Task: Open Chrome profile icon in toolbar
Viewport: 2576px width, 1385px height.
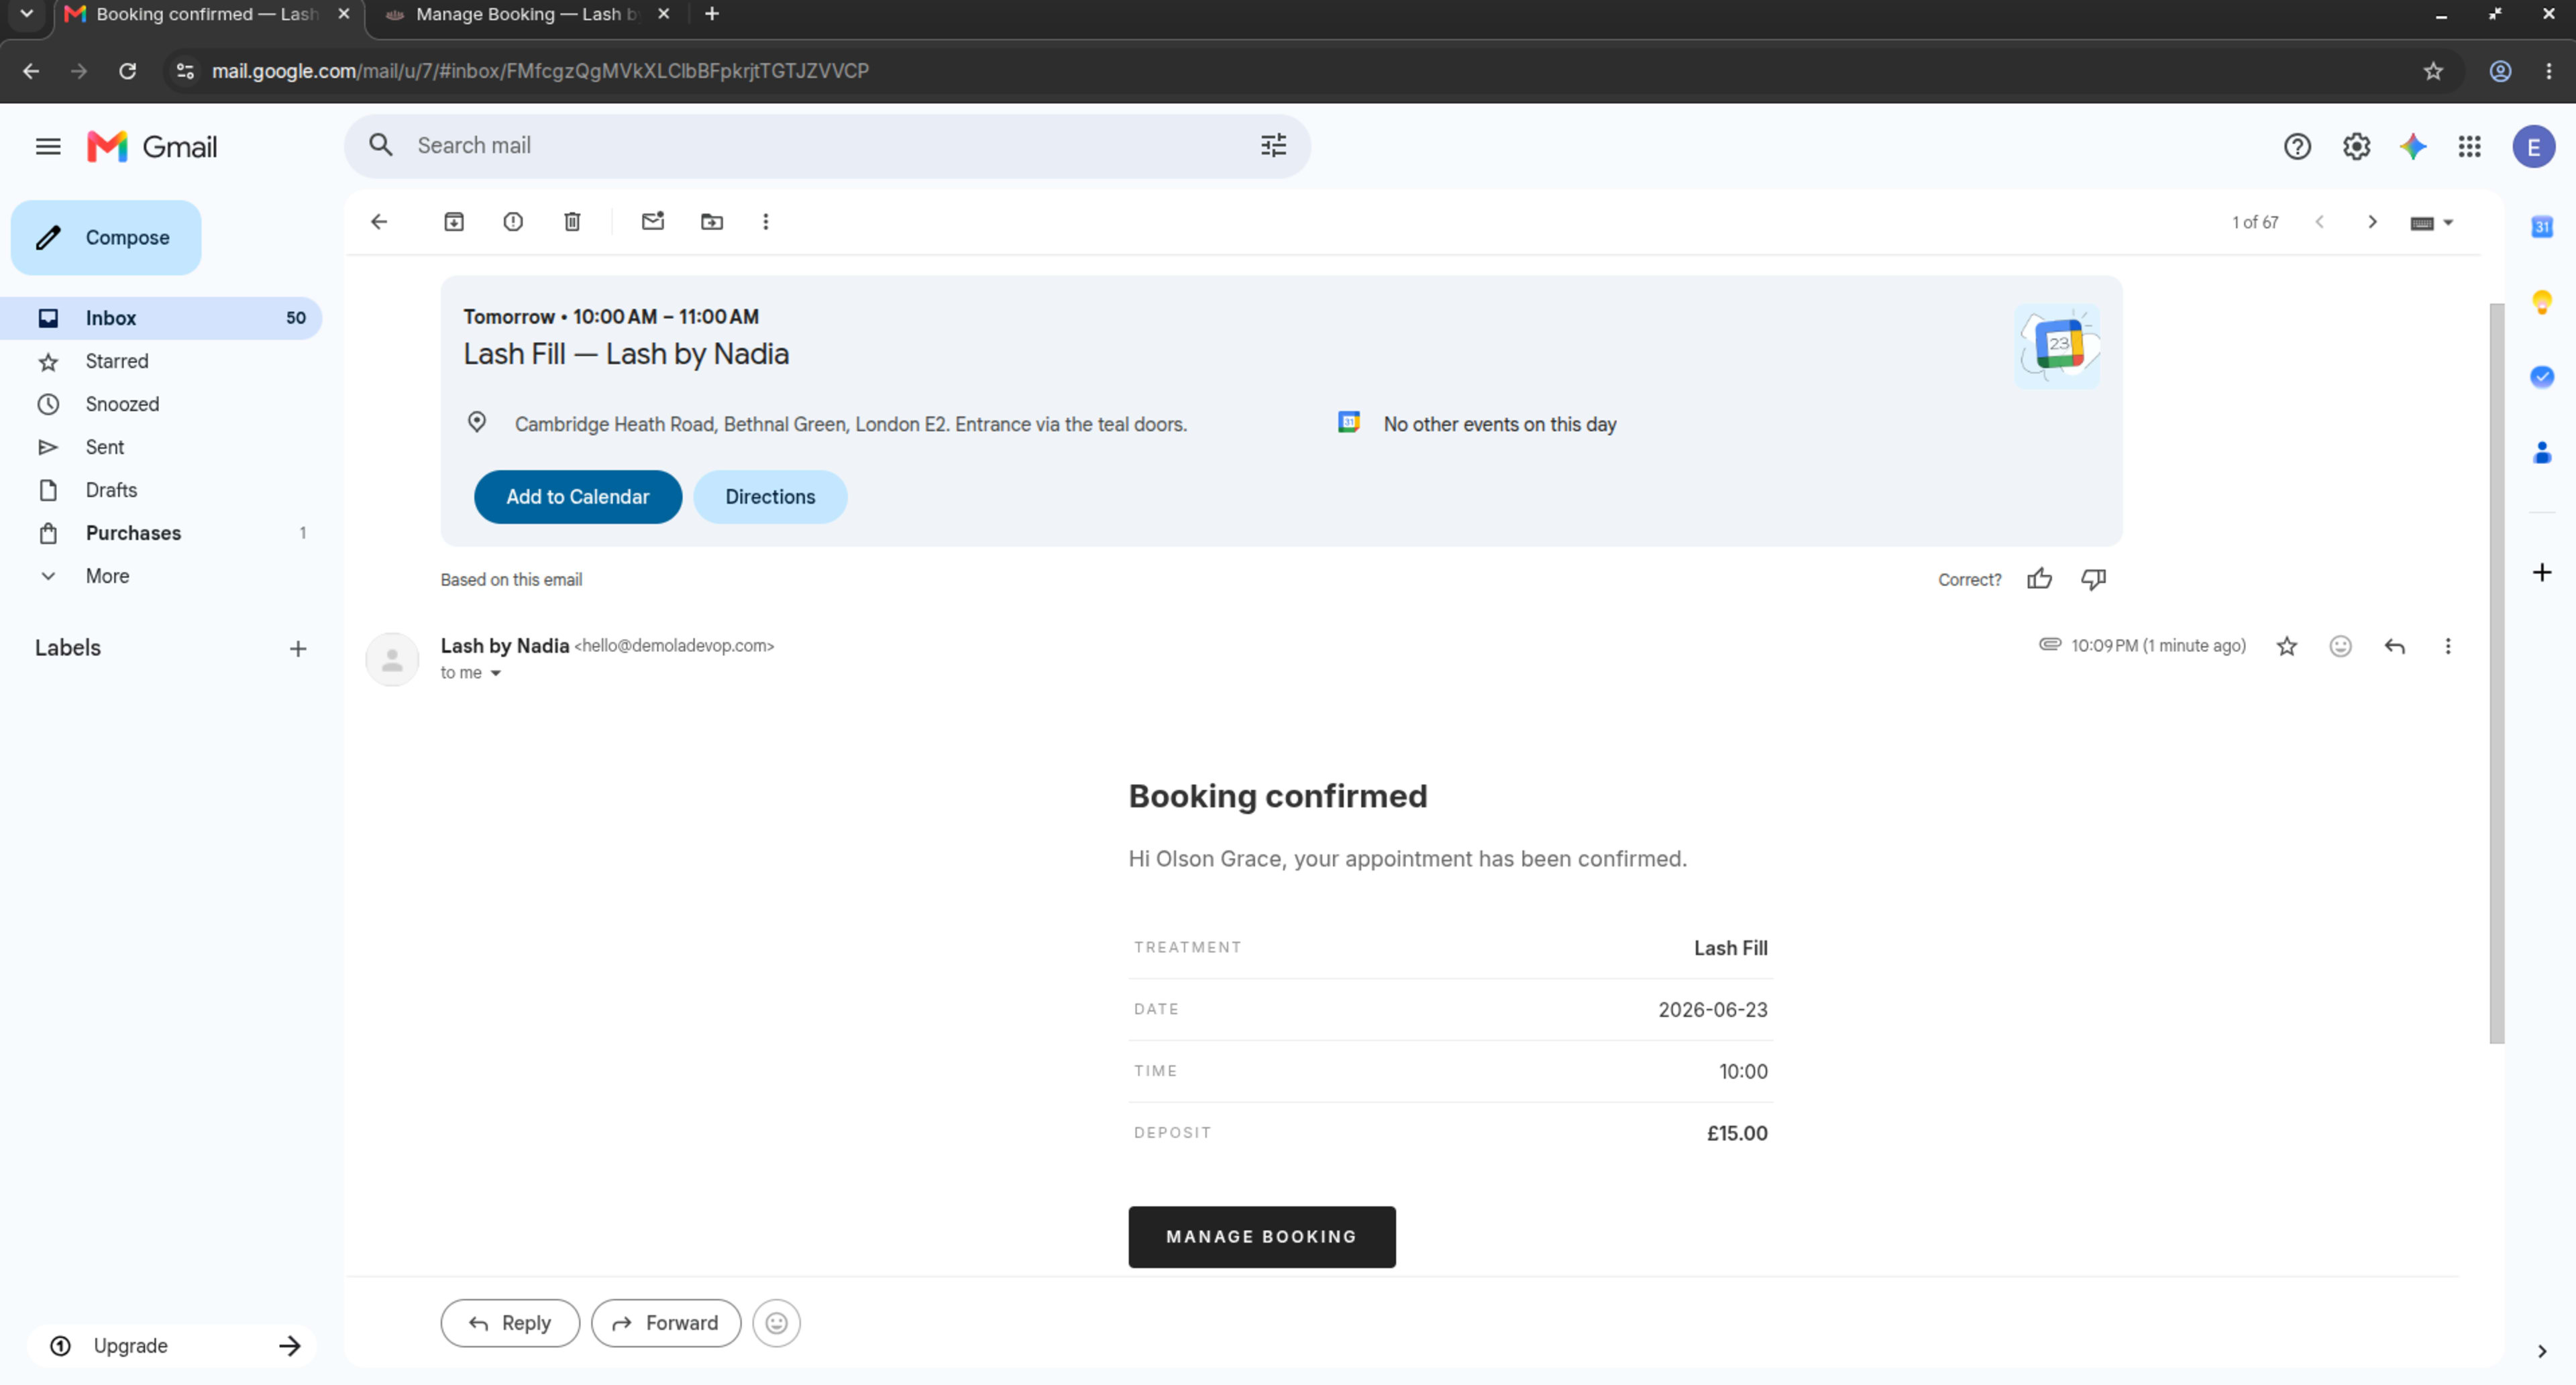Action: click(x=2499, y=71)
